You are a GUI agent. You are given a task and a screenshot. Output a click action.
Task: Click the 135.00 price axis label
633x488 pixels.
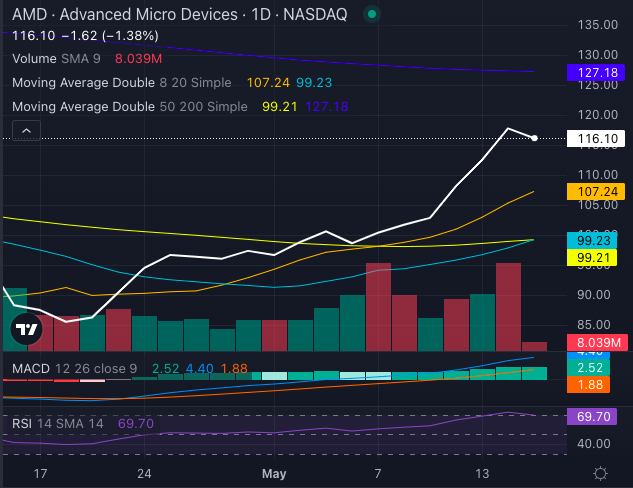pyautogui.click(x=597, y=25)
